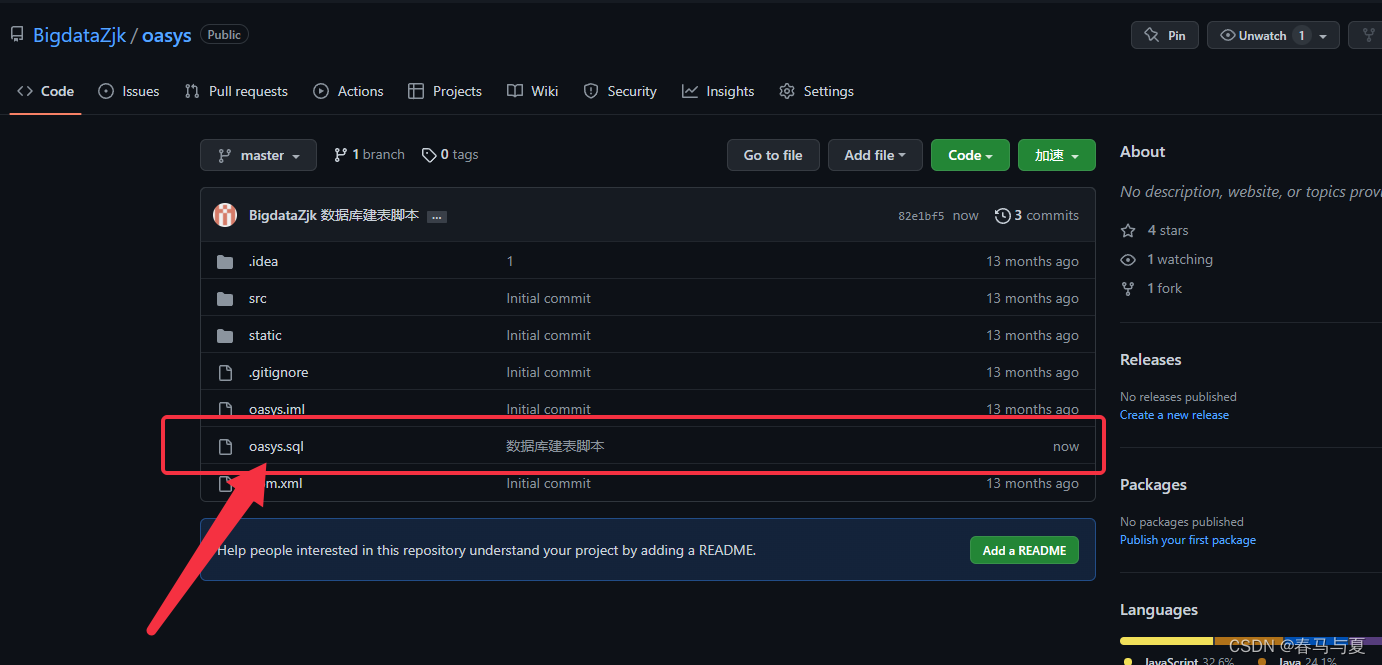Open Initial commit link on .gitignore row

click(548, 372)
